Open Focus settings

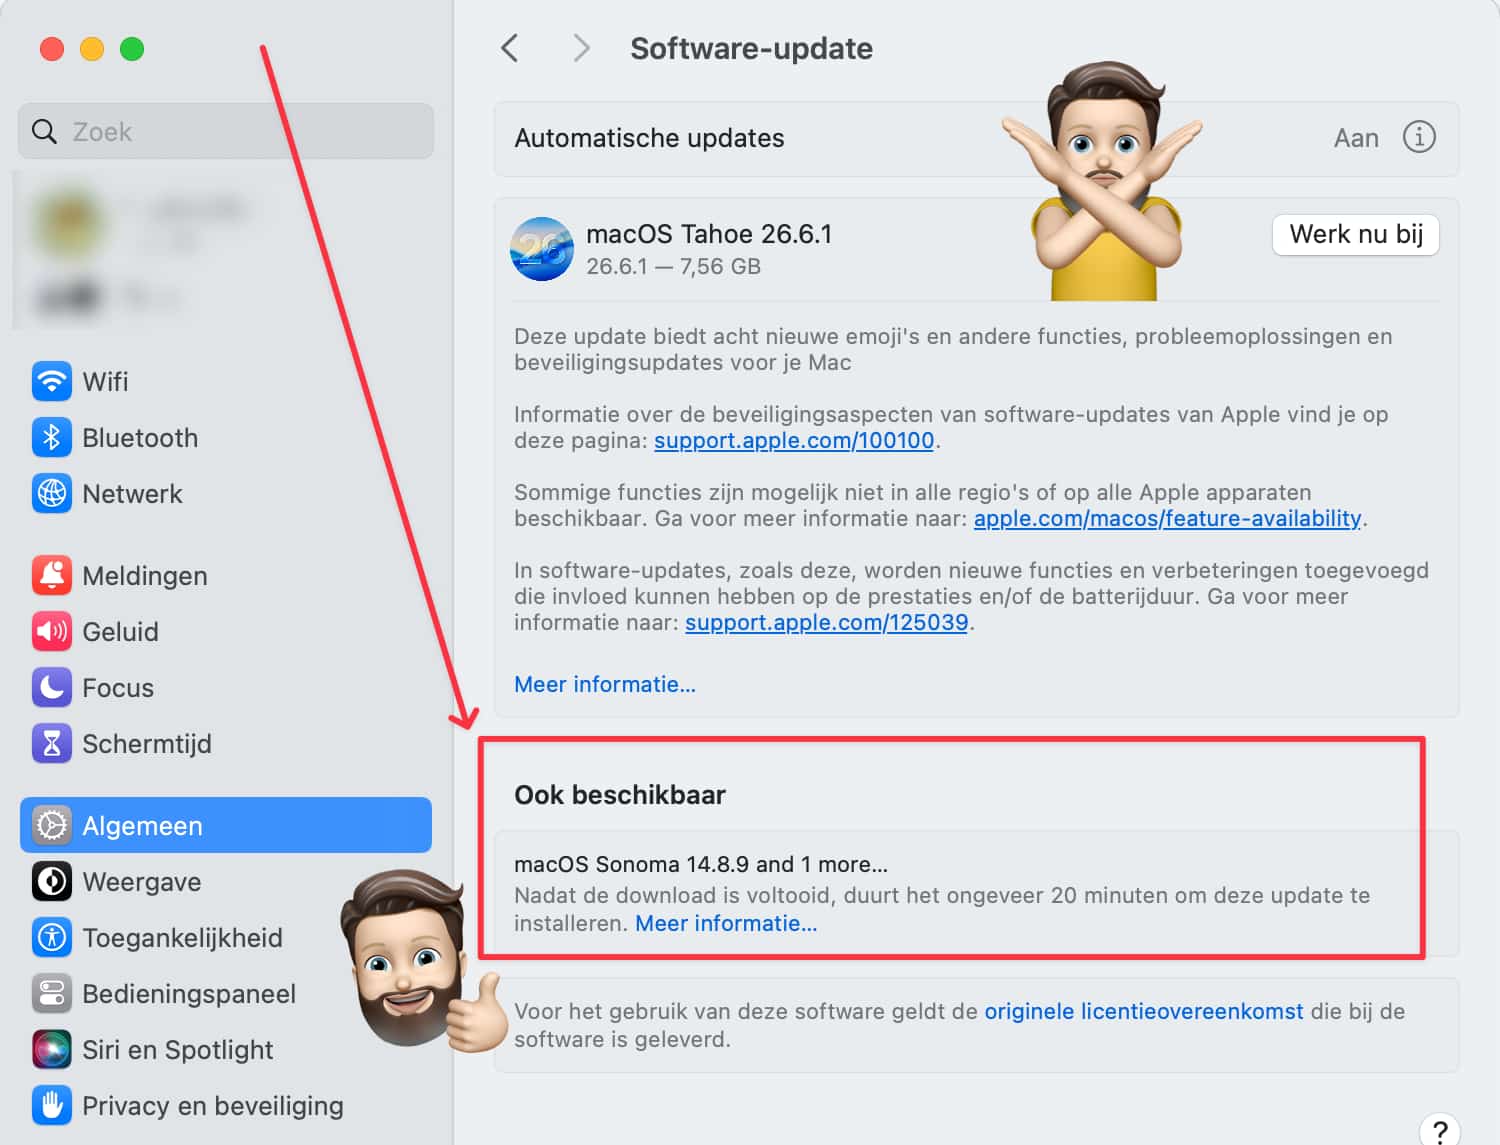(x=226, y=687)
